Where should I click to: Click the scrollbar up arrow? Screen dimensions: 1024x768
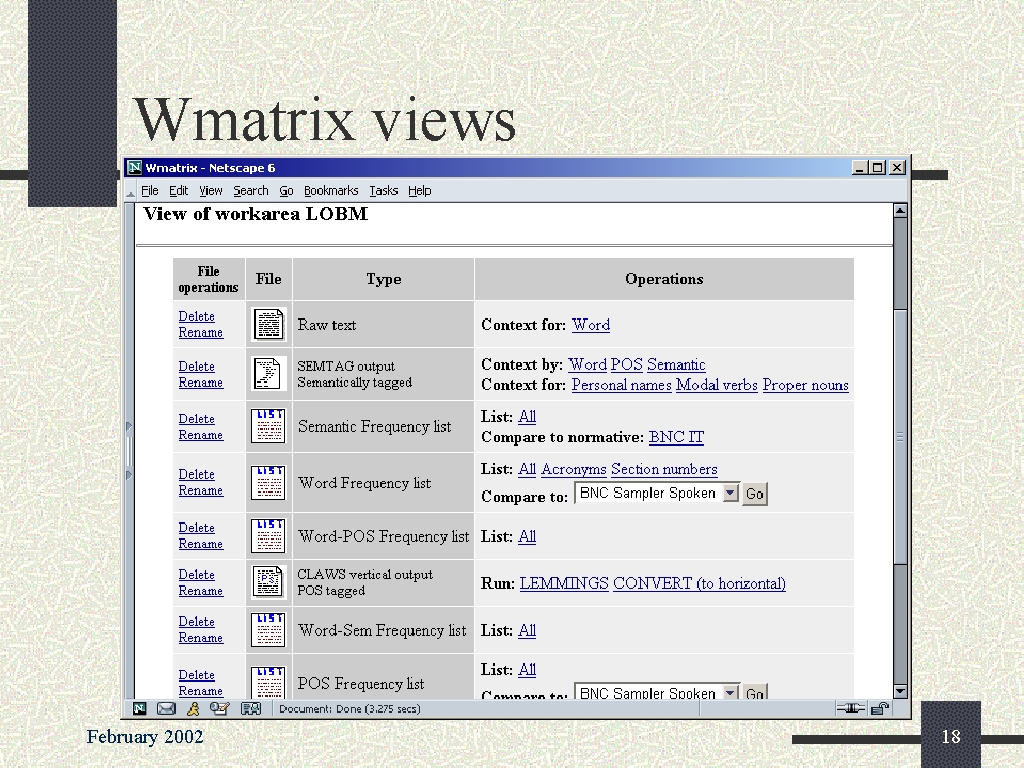click(900, 210)
